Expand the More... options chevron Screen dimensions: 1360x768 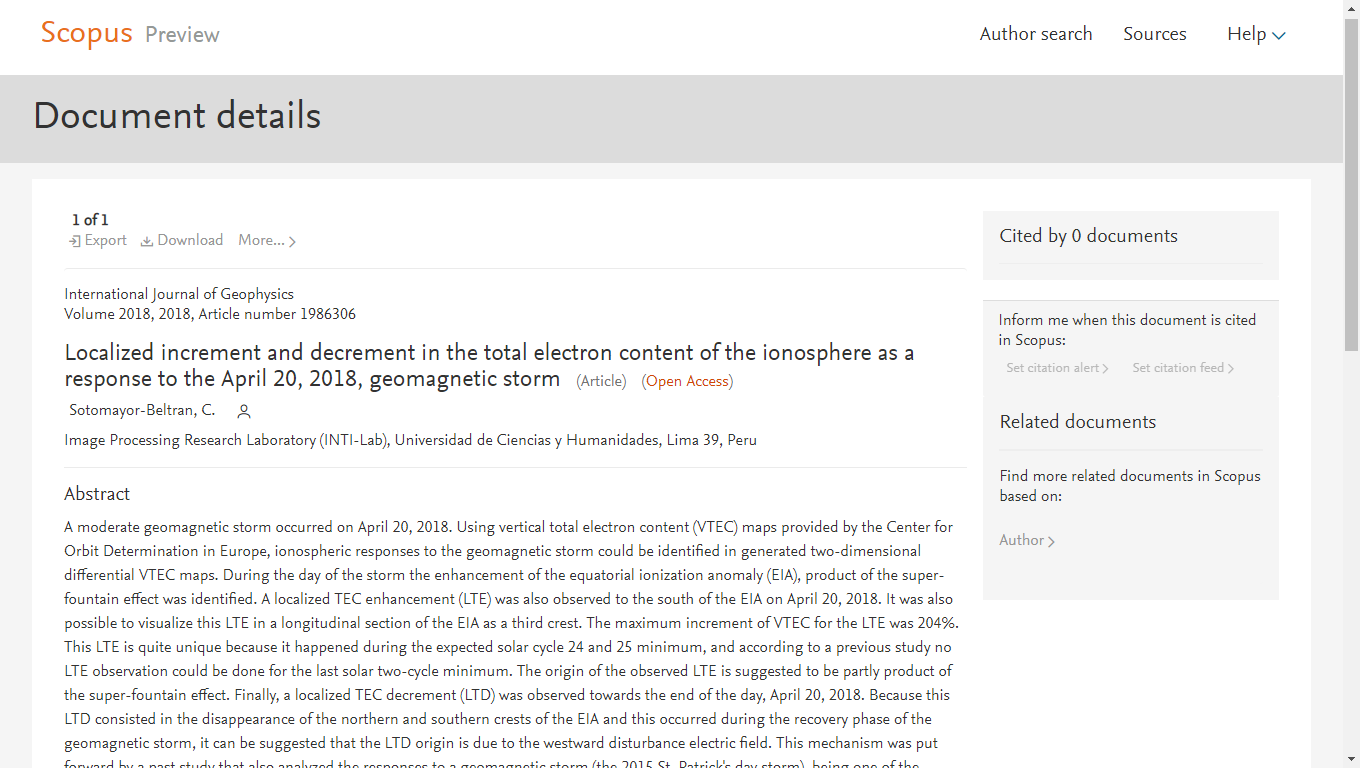point(292,241)
